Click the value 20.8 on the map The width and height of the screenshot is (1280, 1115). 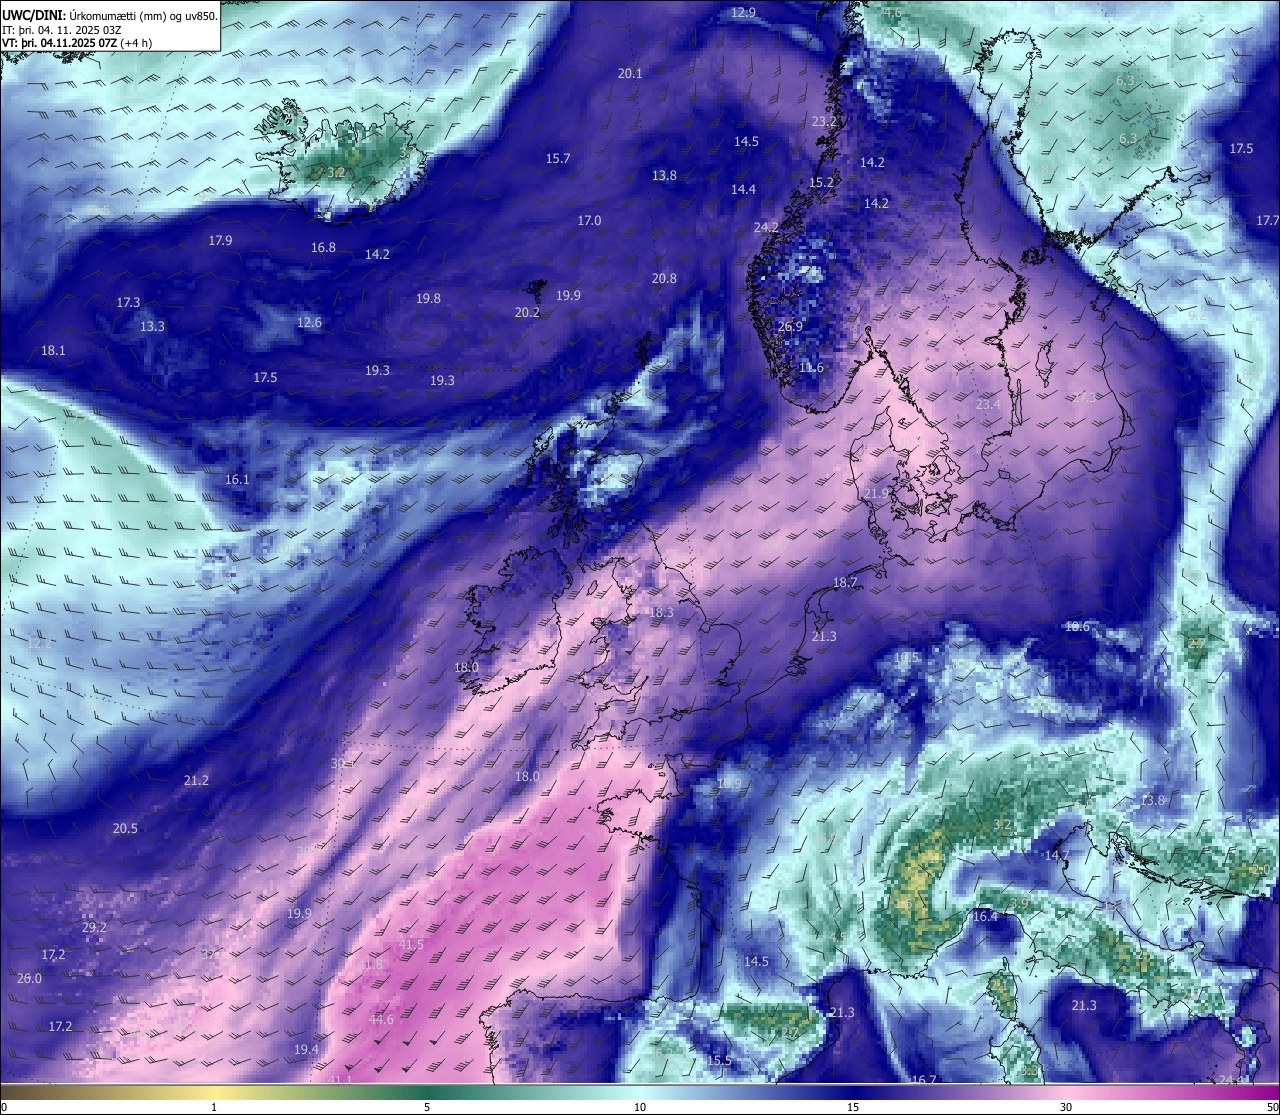pos(664,278)
